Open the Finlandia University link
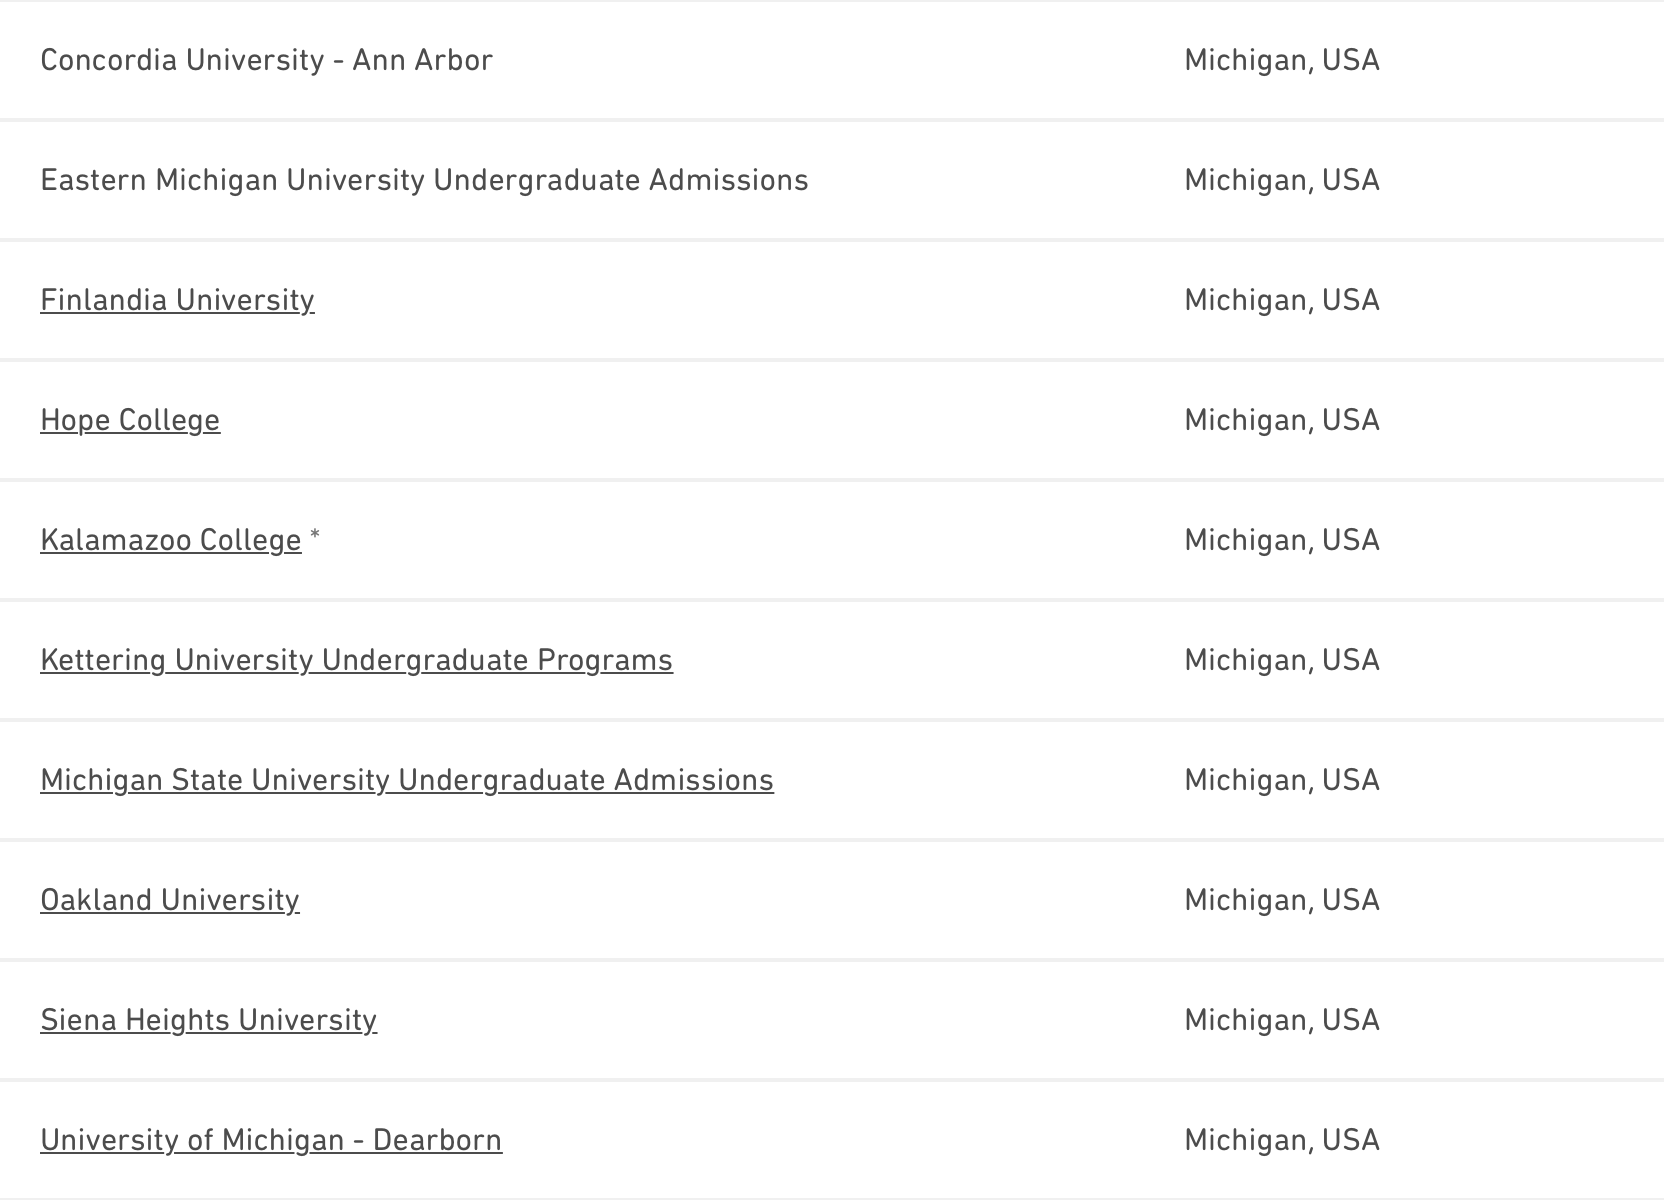The width and height of the screenshot is (1666, 1200). pyautogui.click(x=177, y=300)
